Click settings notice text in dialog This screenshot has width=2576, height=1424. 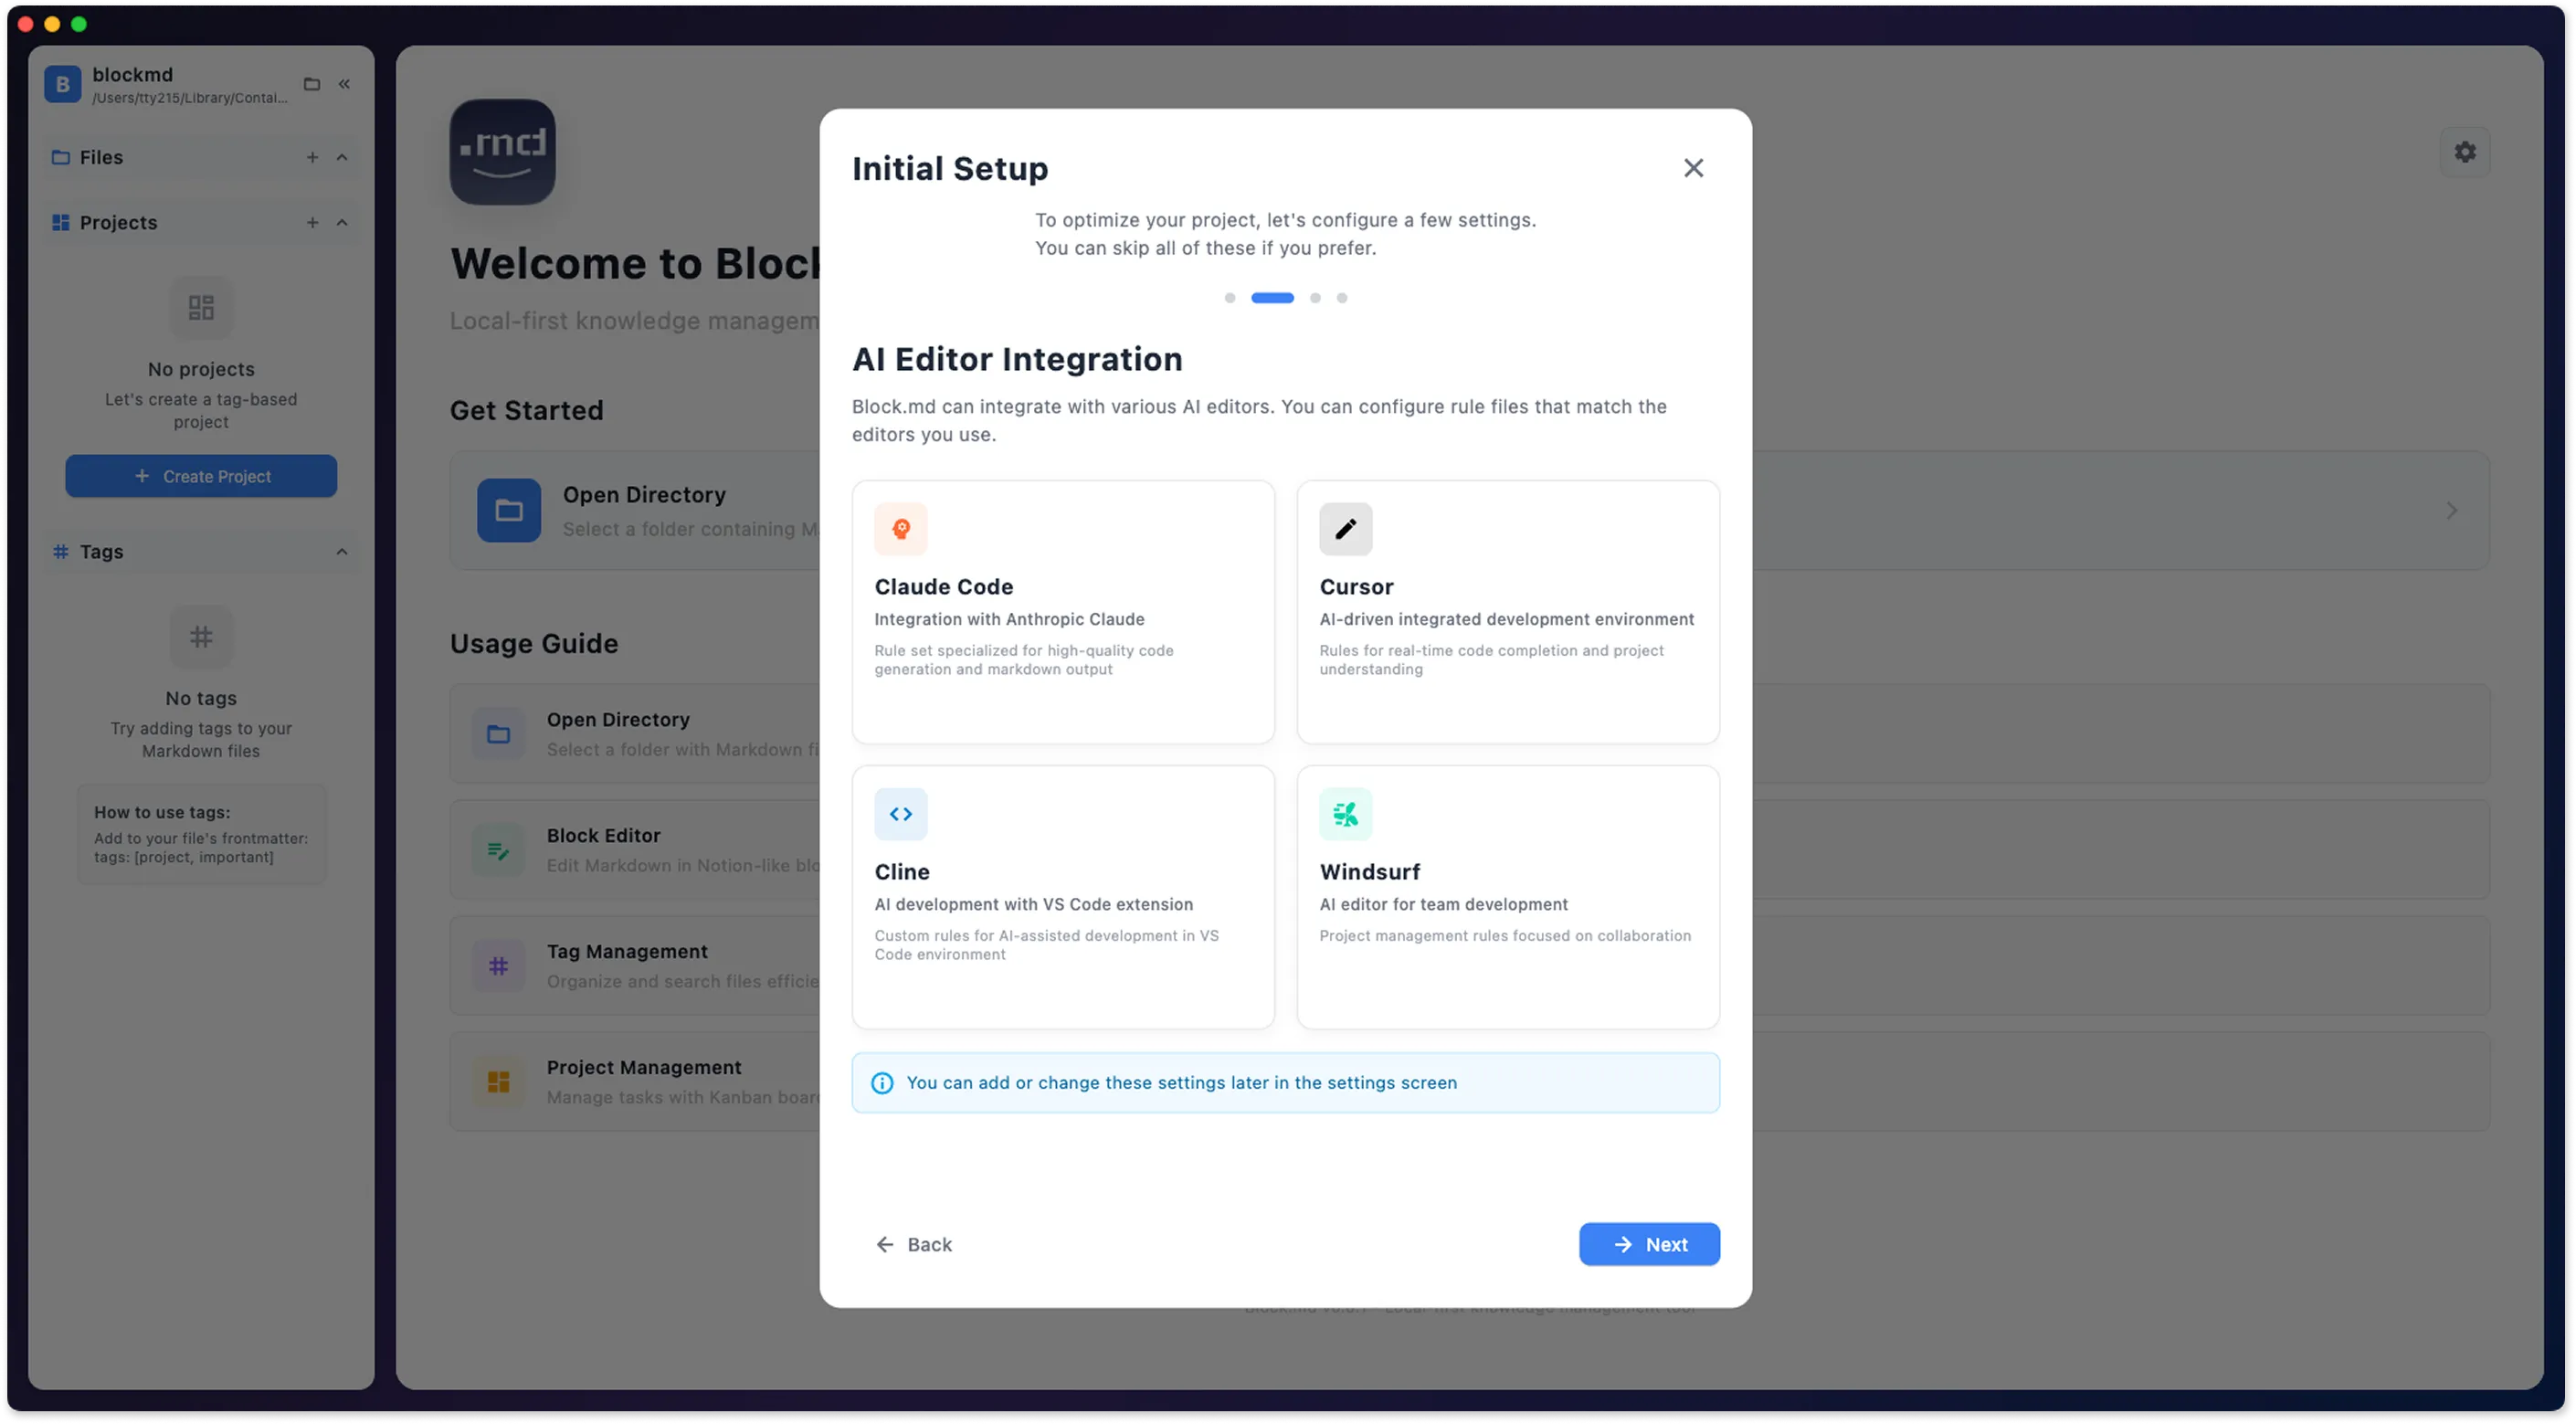tap(1181, 1083)
